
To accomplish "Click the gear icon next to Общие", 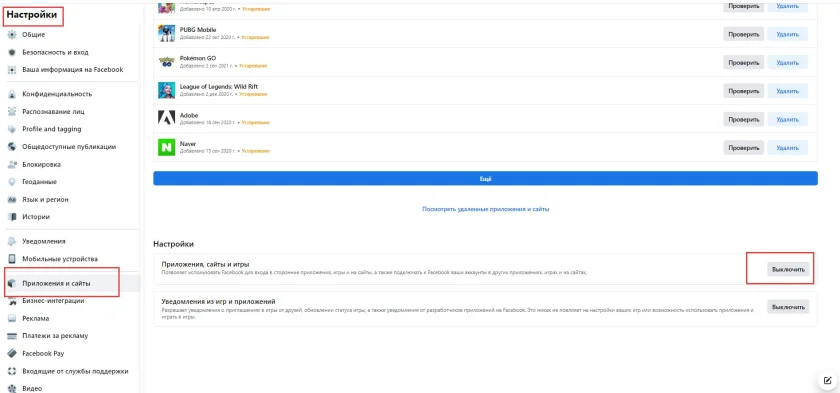I will pos(12,35).
